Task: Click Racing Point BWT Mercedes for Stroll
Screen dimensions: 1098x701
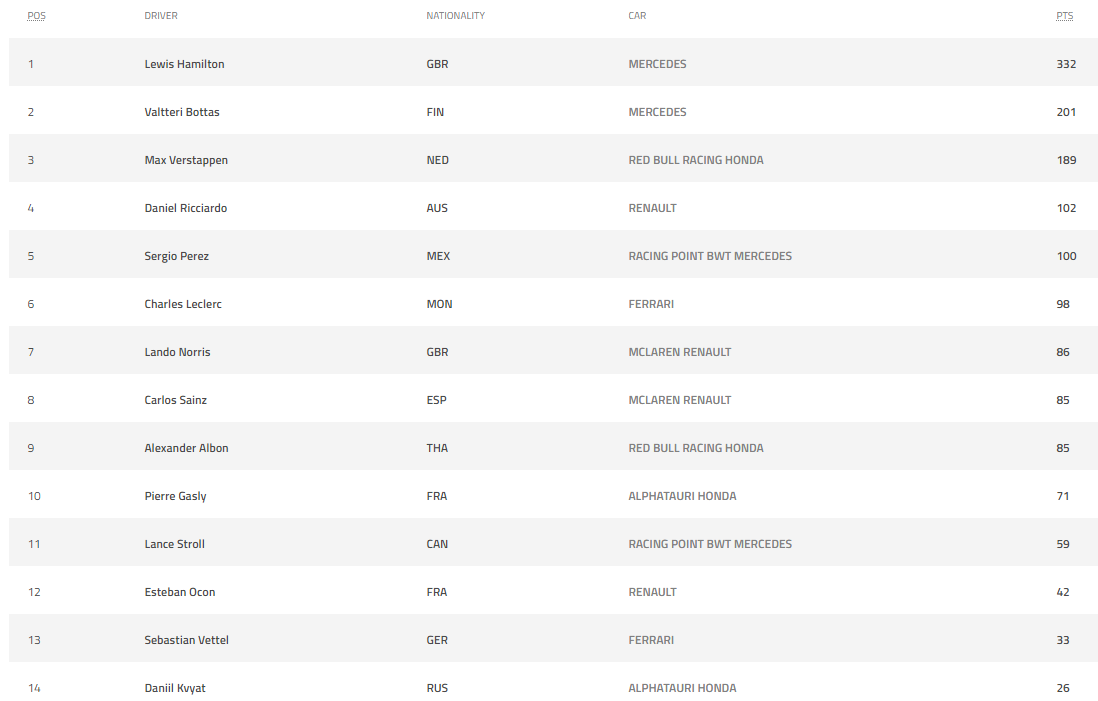Action: click(x=710, y=544)
